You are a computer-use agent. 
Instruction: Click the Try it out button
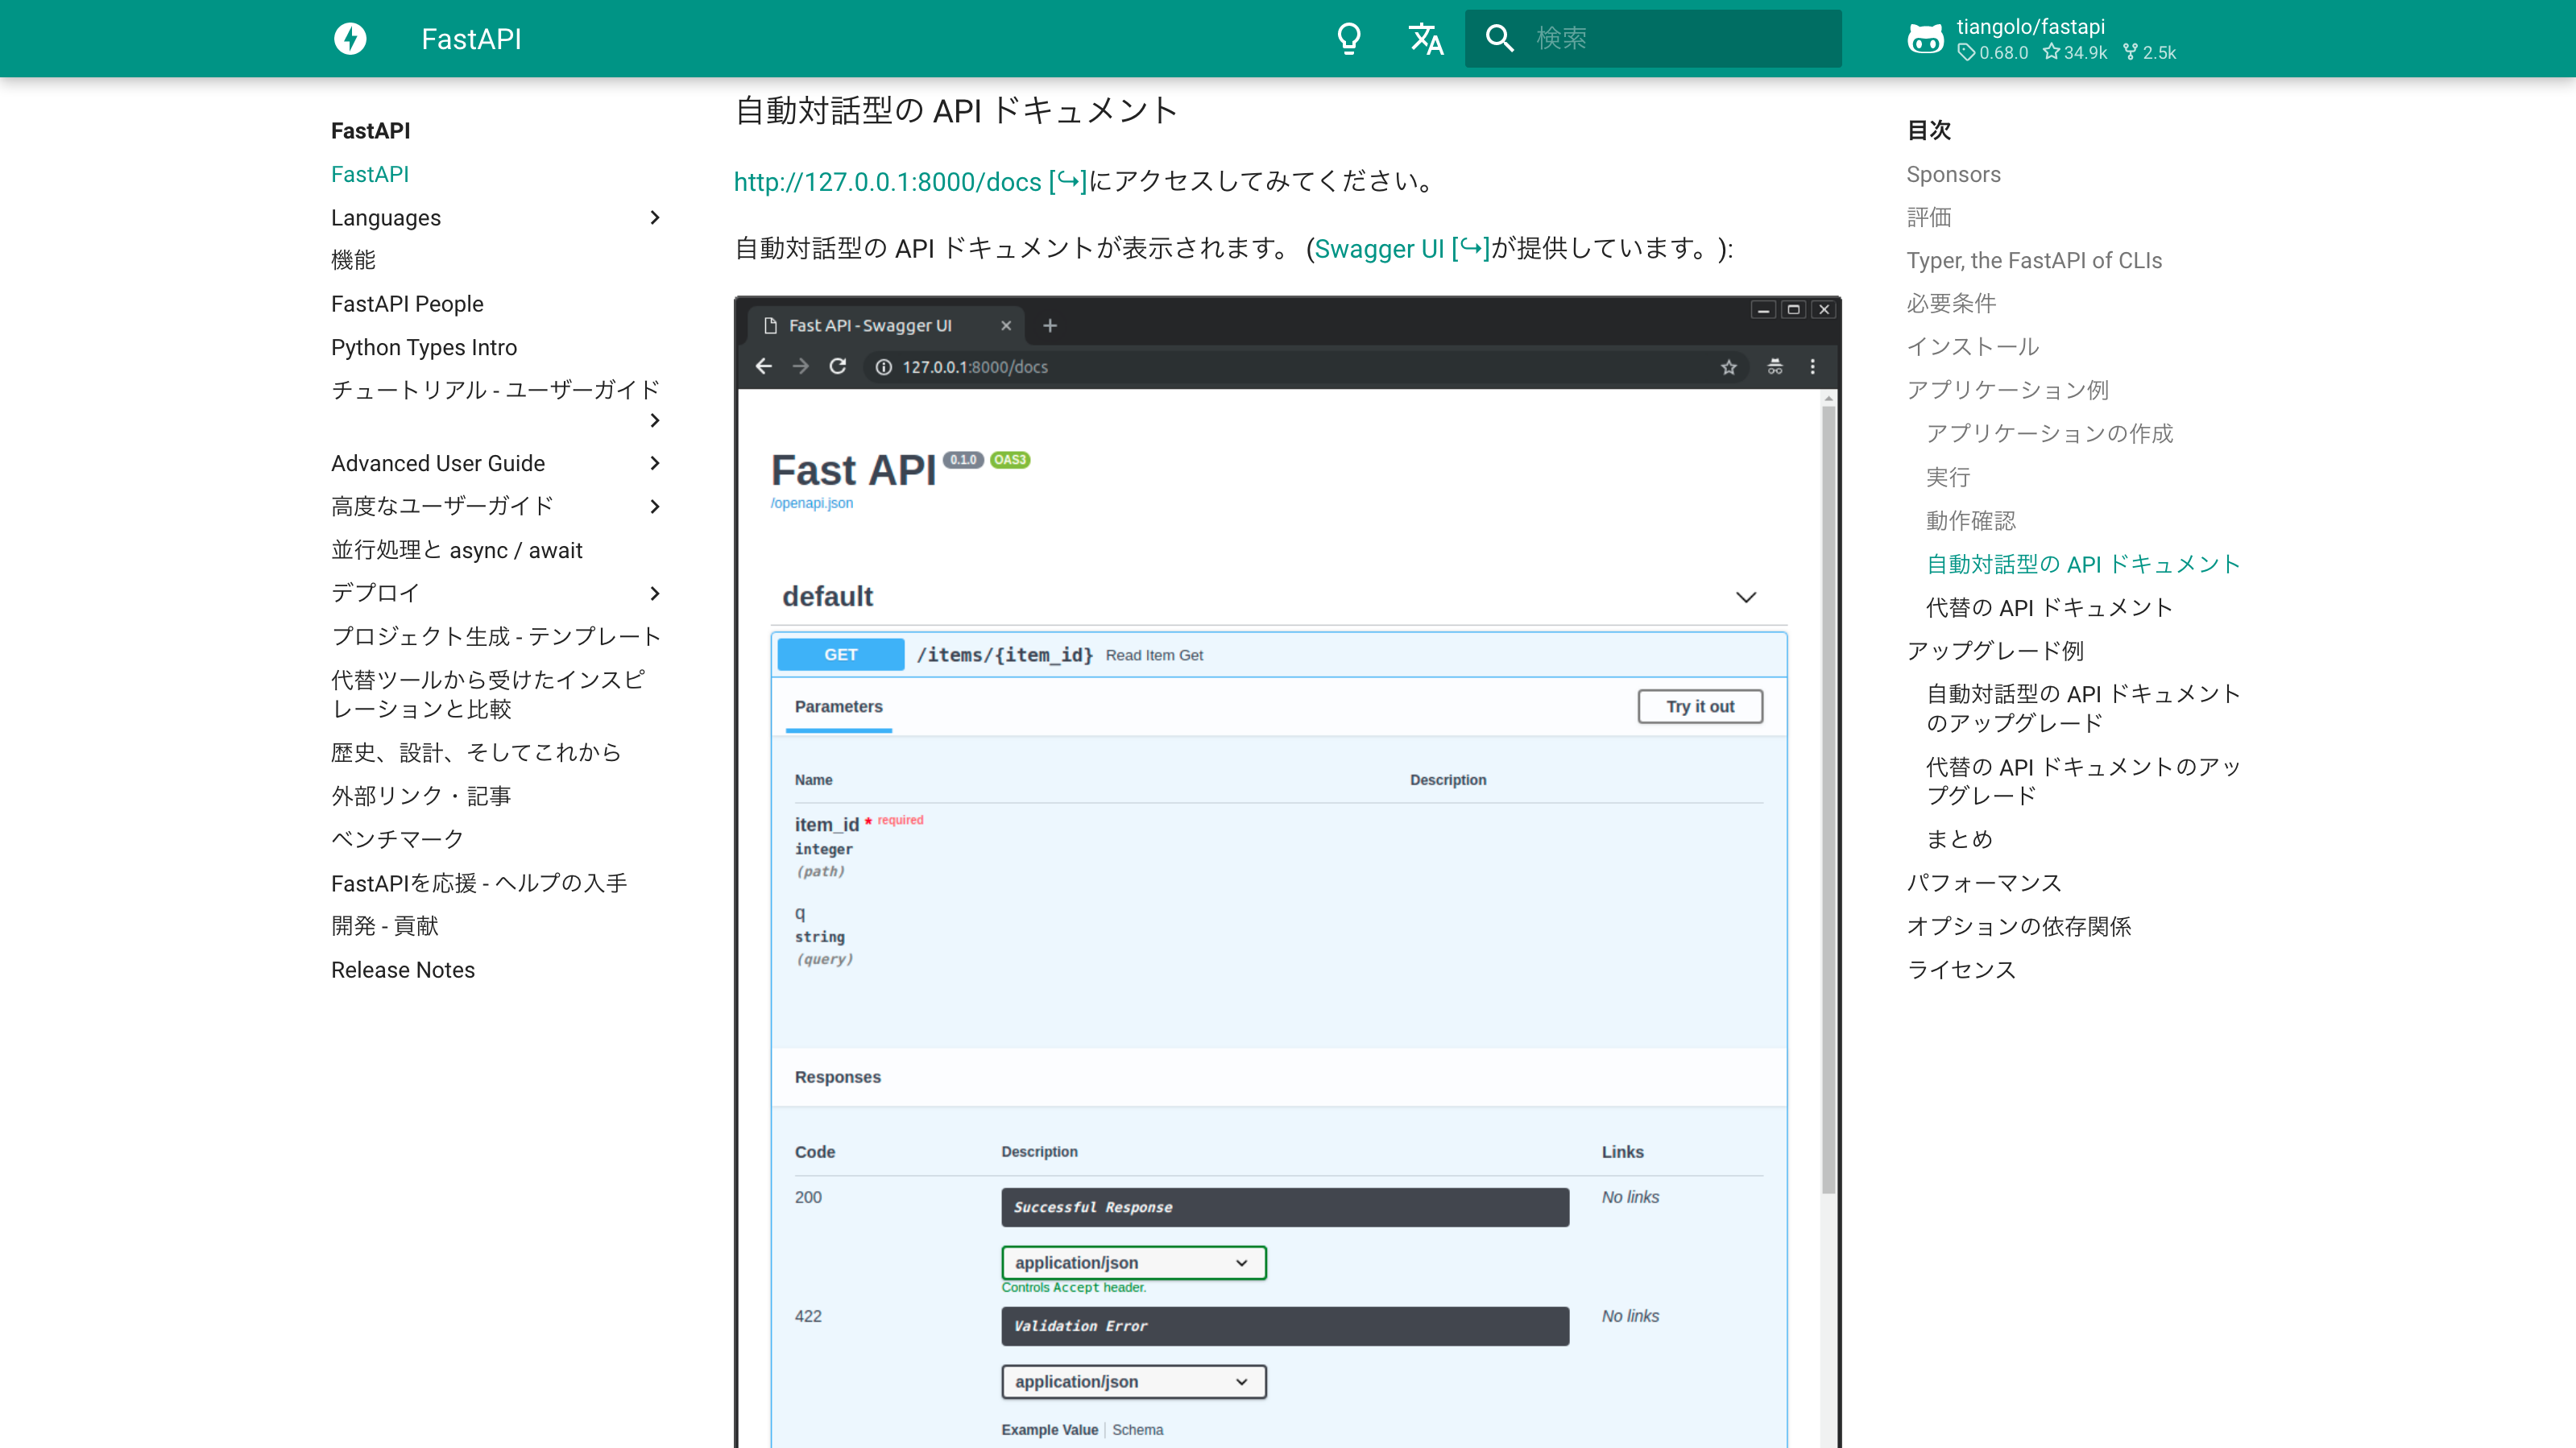pos(1699,706)
